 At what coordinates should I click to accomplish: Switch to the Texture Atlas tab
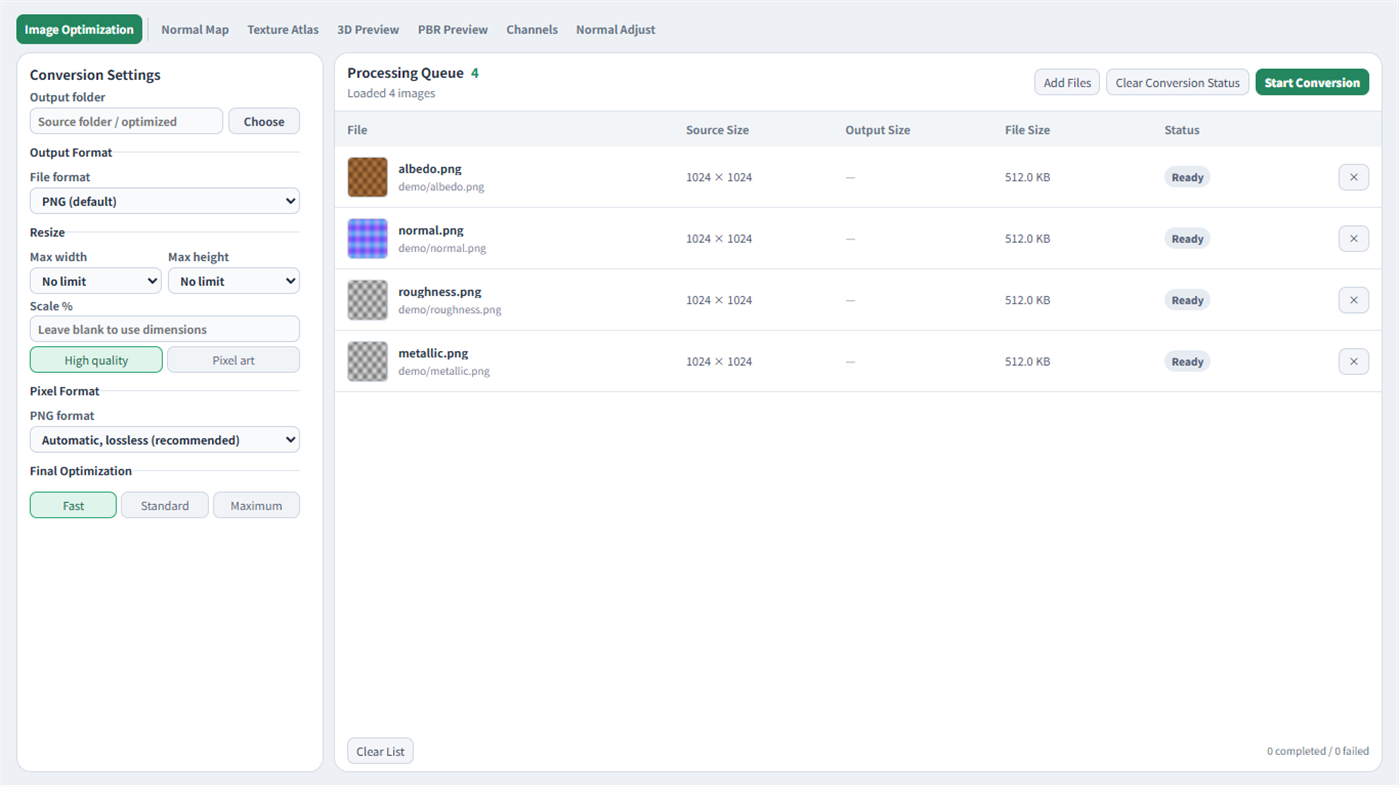pyautogui.click(x=283, y=29)
